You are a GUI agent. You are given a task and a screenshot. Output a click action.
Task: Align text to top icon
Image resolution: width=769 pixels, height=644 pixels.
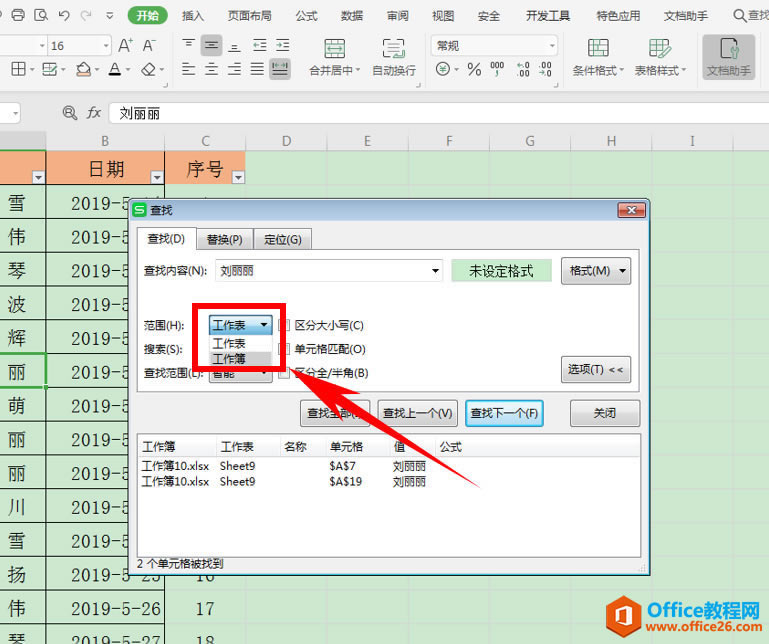(x=188, y=45)
